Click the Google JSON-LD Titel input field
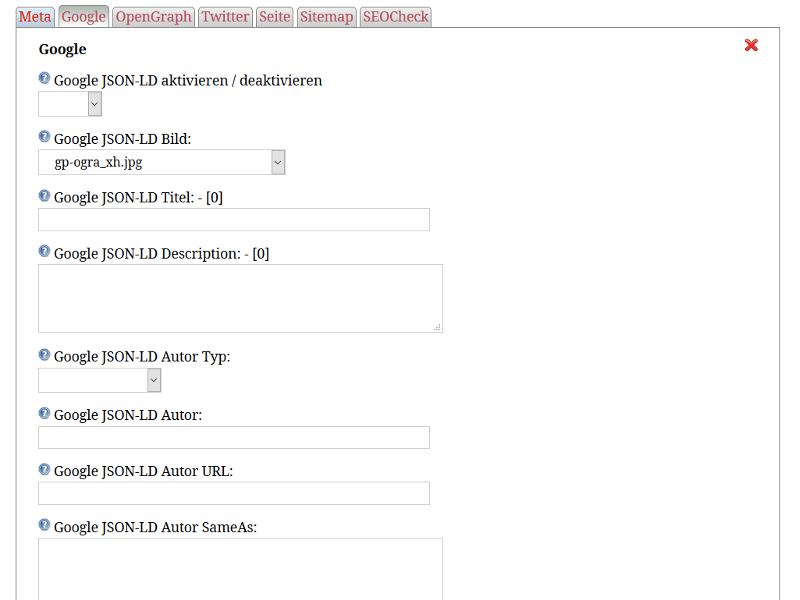 [234, 219]
